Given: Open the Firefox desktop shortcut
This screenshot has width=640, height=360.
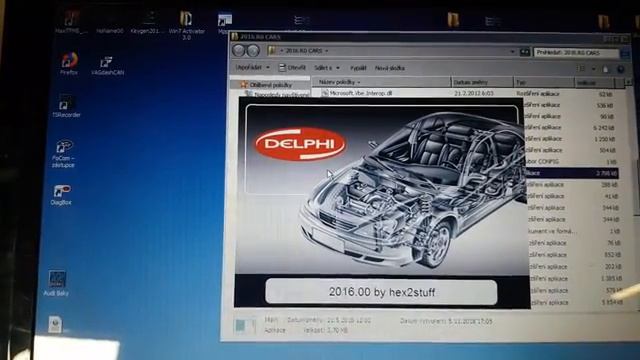Looking at the screenshot, I should [x=69, y=63].
